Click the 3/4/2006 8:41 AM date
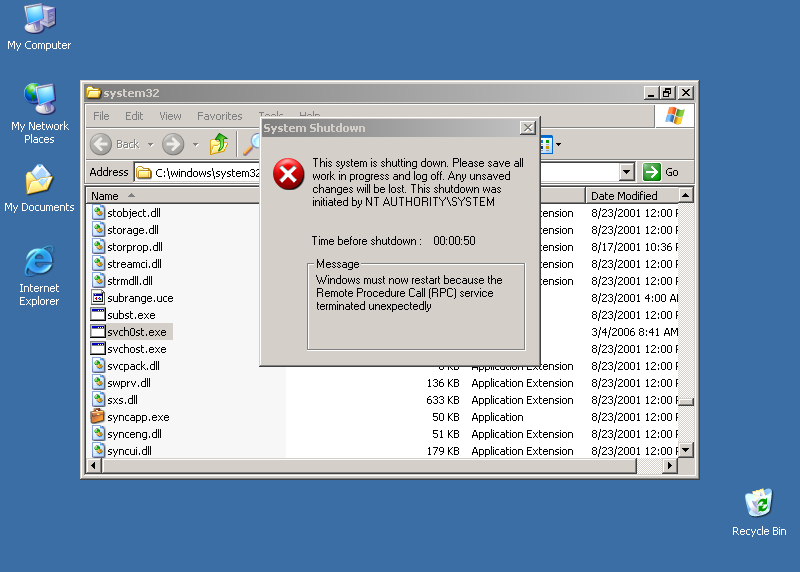This screenshot has width=800, height=572. click(x=634, y=332)
